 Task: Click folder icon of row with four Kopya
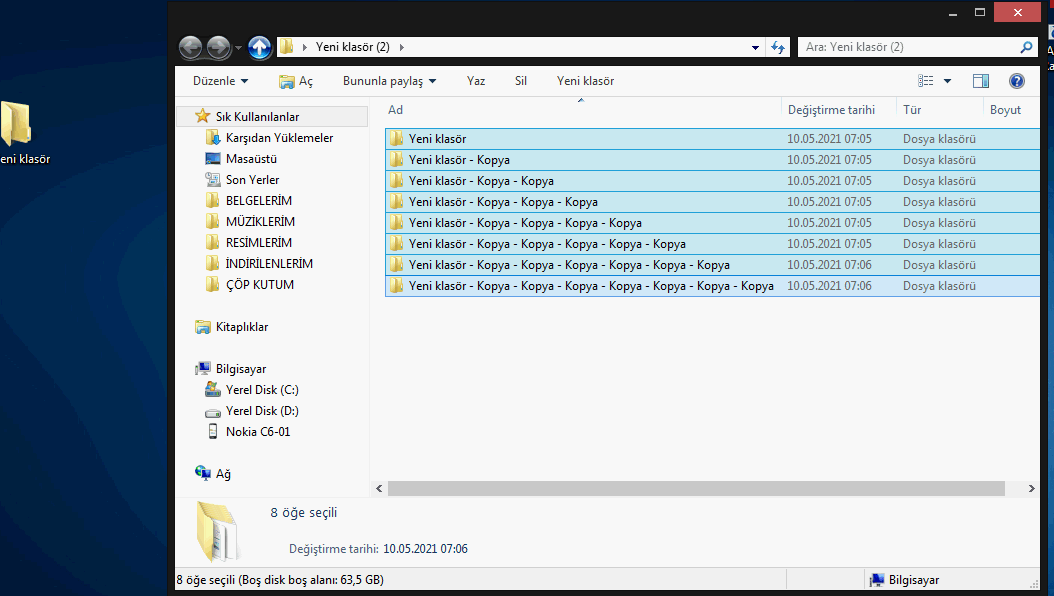(396, 222)
